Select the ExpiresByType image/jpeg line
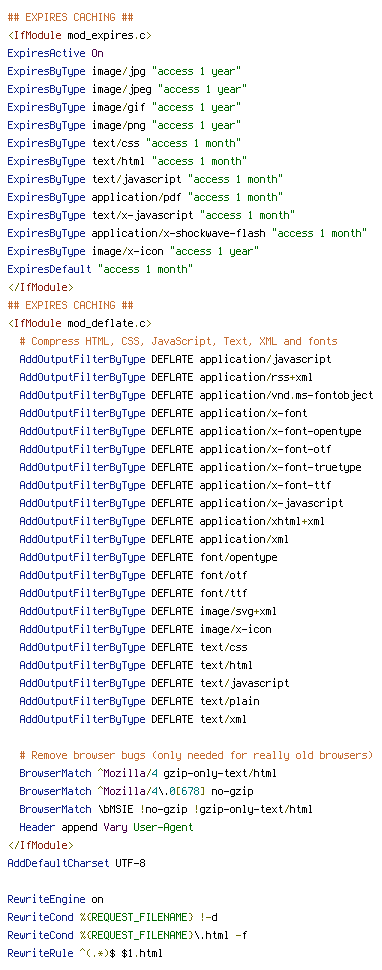This screenshot has width=382, height=970. point(127,89)
